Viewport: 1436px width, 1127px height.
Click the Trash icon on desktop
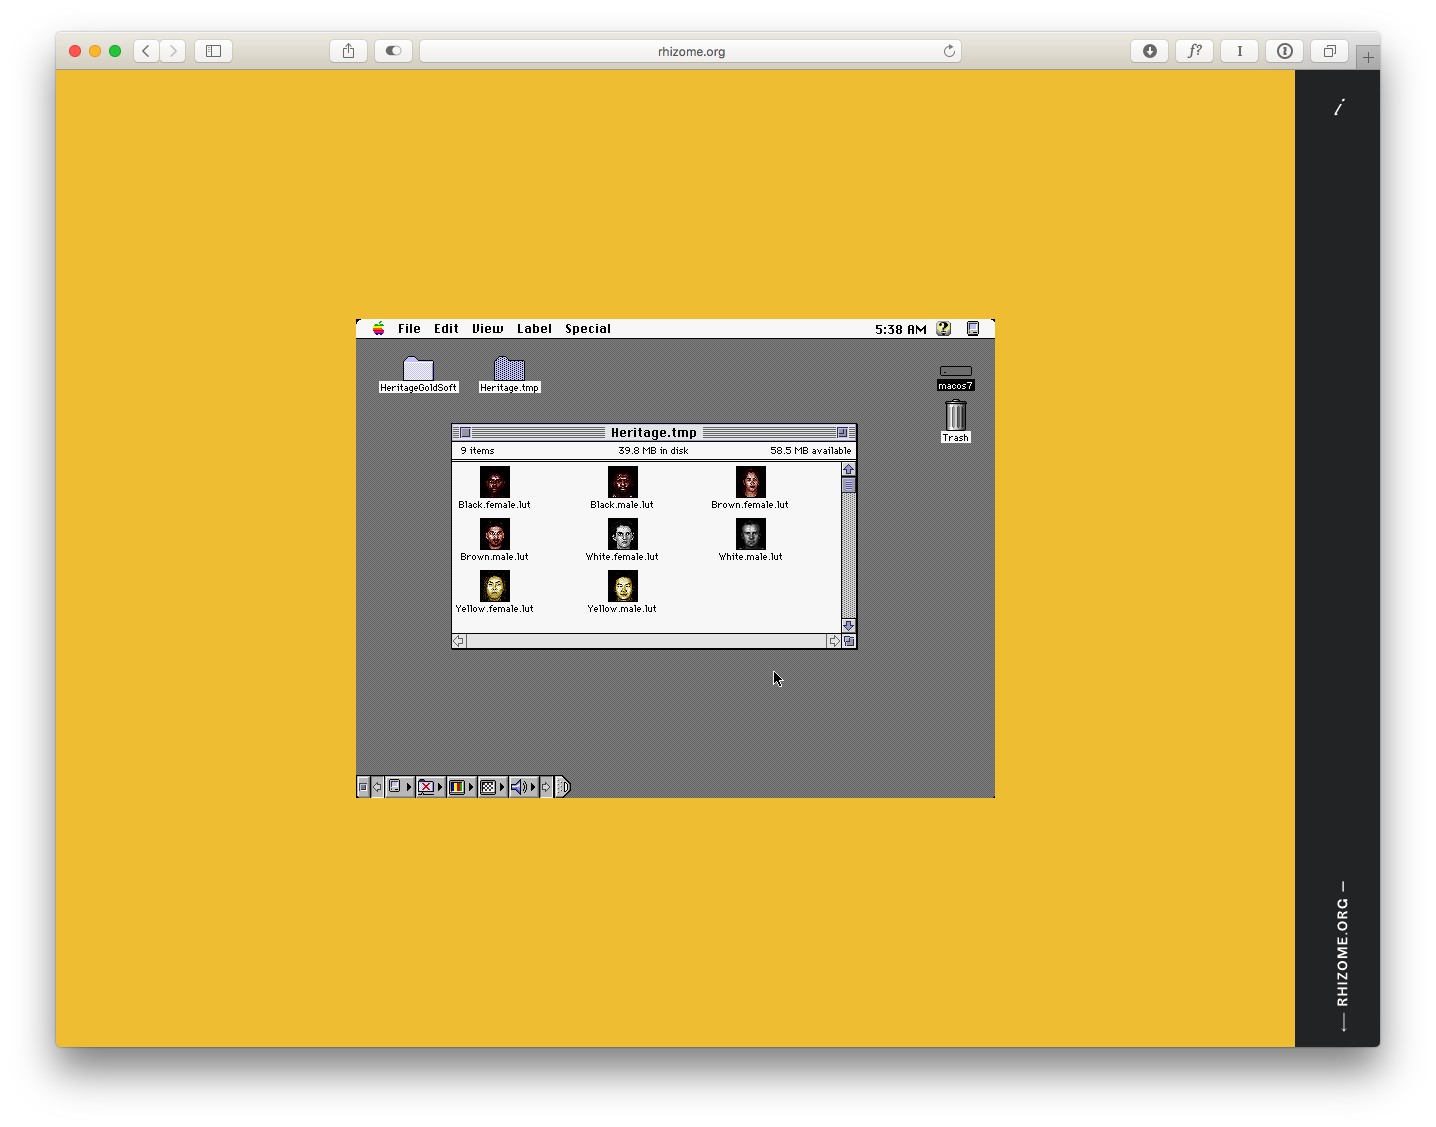[x=955, y=415]
